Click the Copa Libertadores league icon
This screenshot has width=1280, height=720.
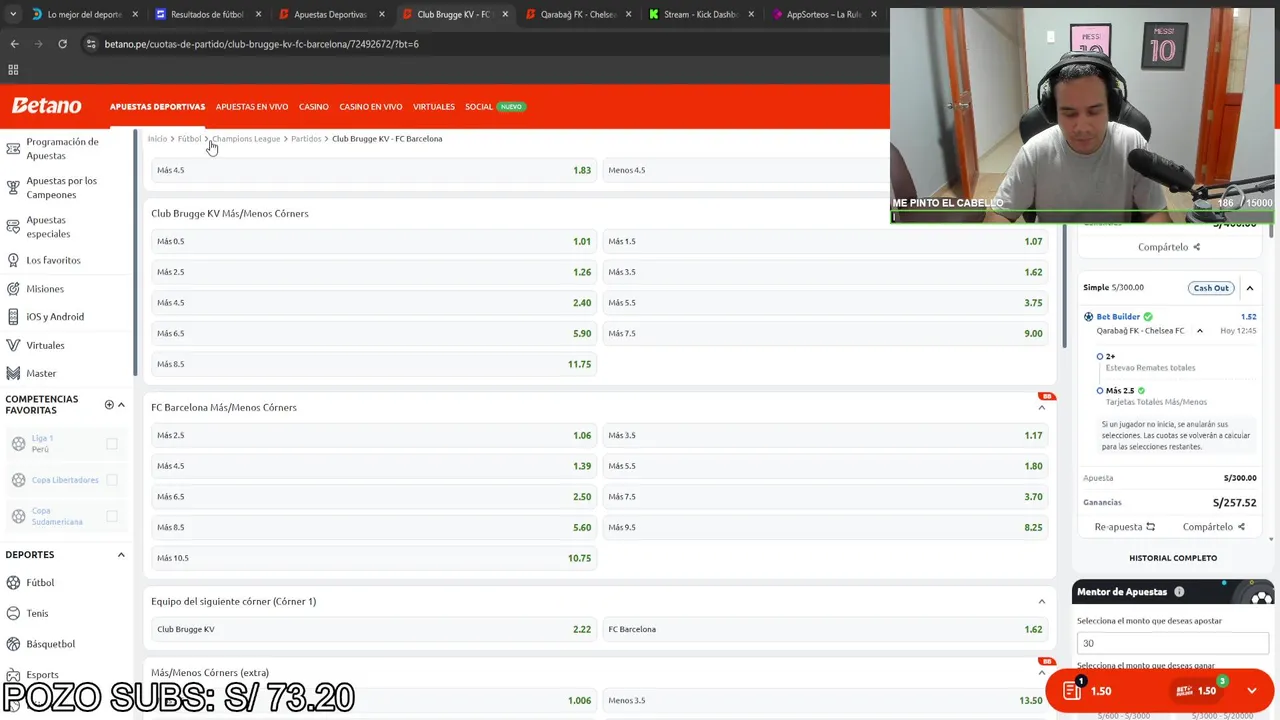click(18, 480)
